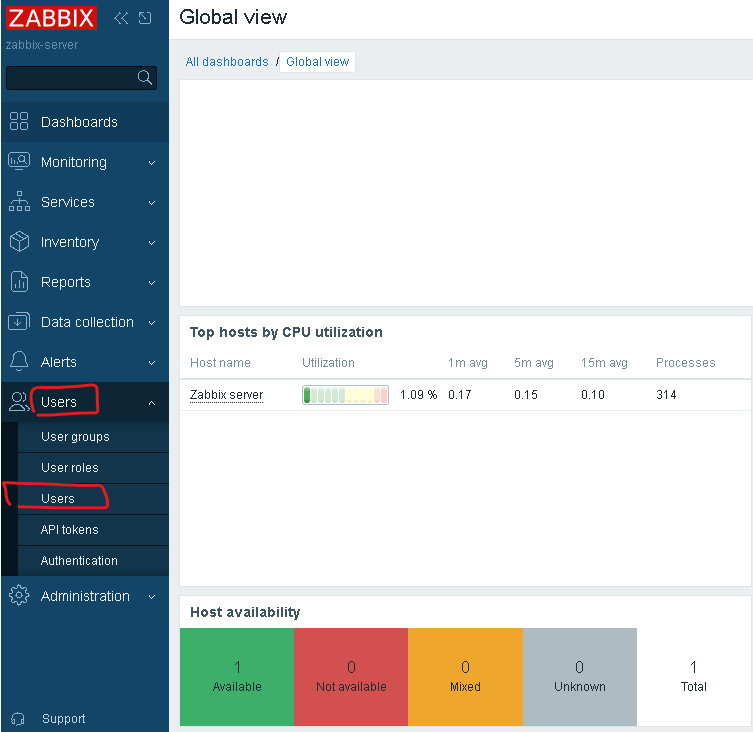Click the 0.15 five-minute average value
This screenshot has width=753, height=732.
click(x=526, y=395)
